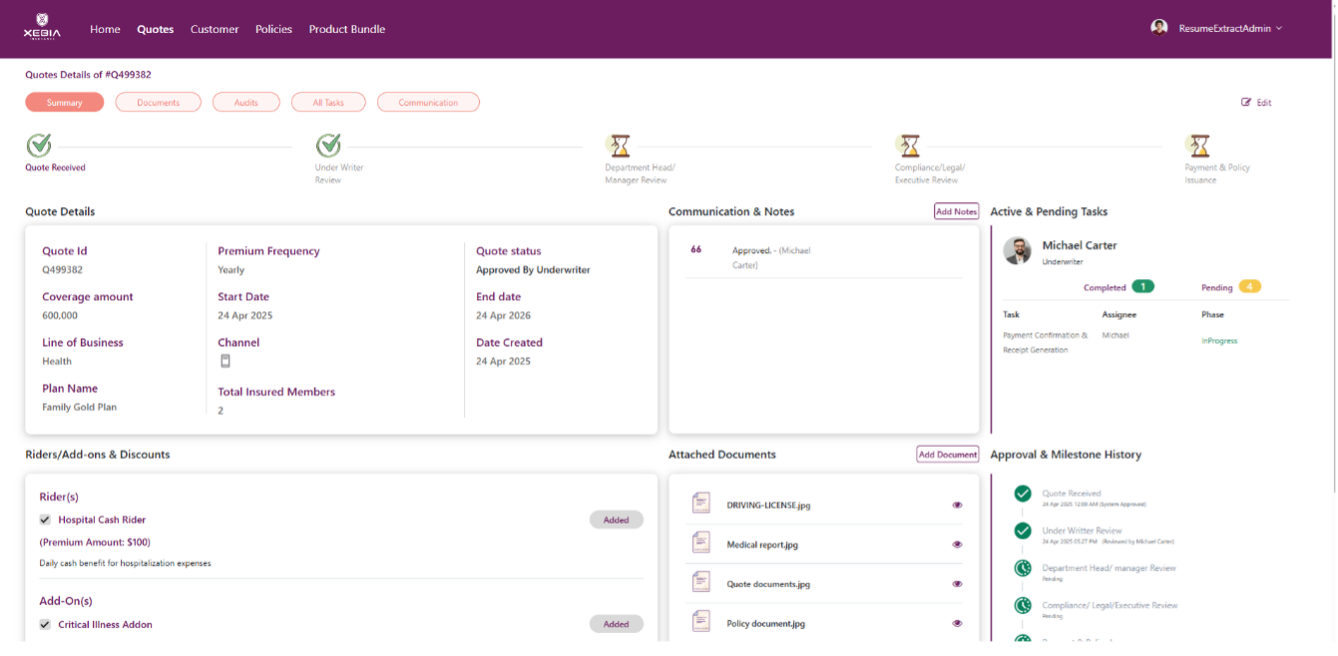Viewport: 1338px width, 656px height.
Task: Toggle the Critical Illness Addon checkbox
Action: pyautogui.click(x=45, y=625)
